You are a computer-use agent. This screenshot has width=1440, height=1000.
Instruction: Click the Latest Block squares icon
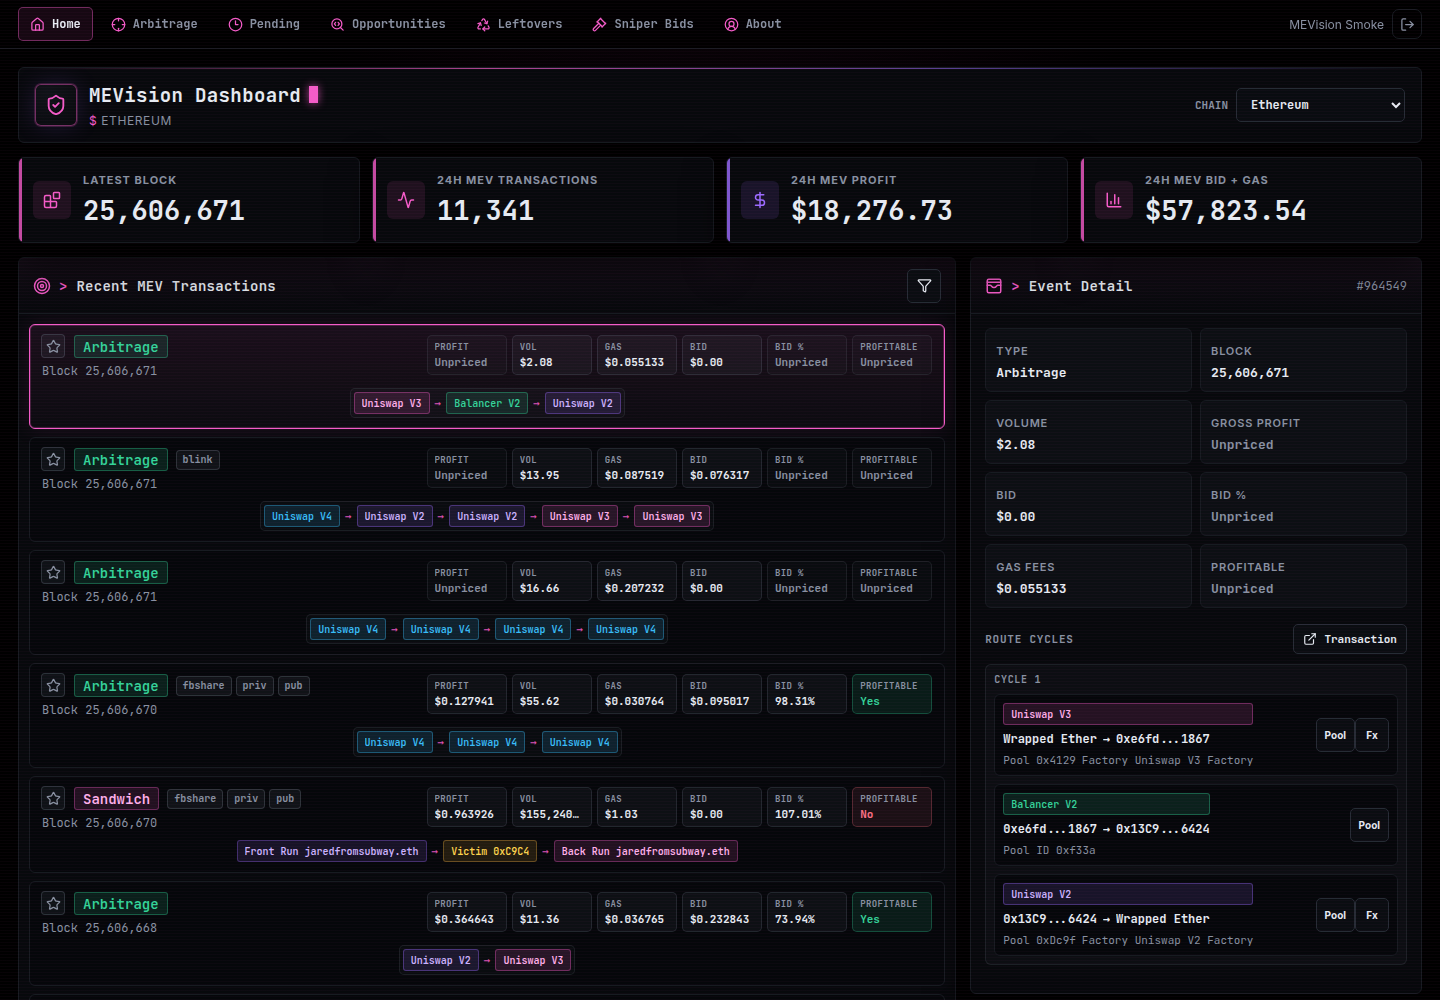click(x=52, y=200)
